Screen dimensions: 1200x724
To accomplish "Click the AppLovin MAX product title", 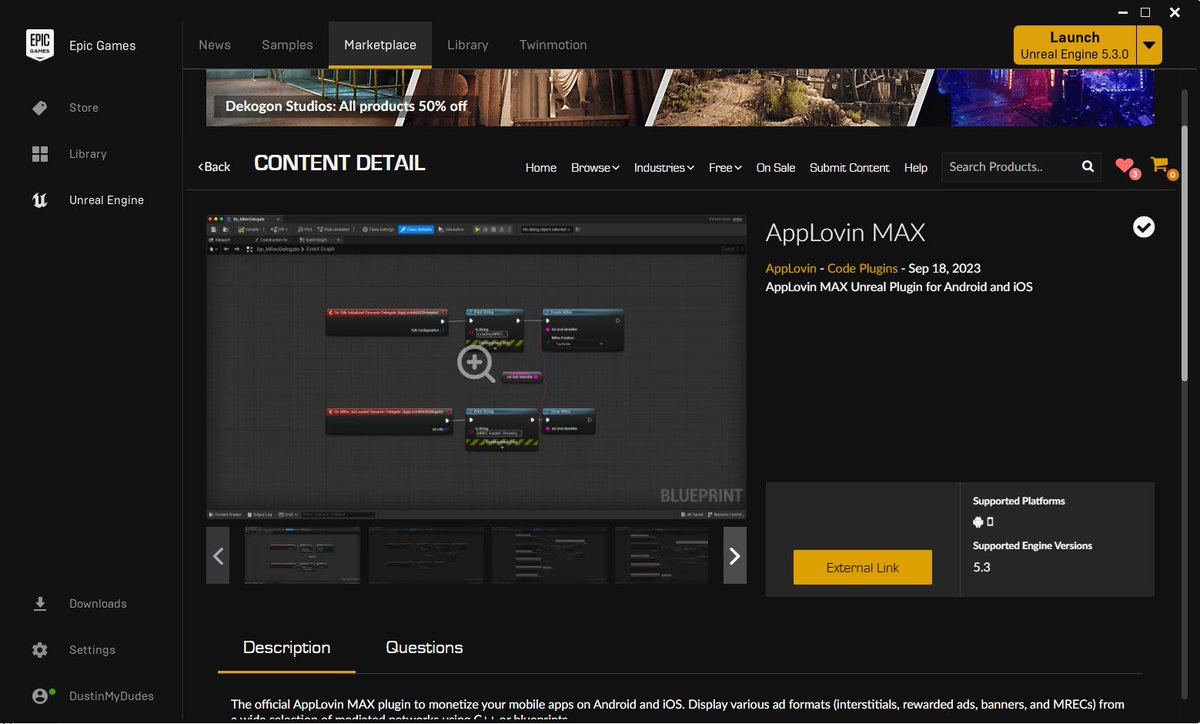I will (x=846, y=233).
